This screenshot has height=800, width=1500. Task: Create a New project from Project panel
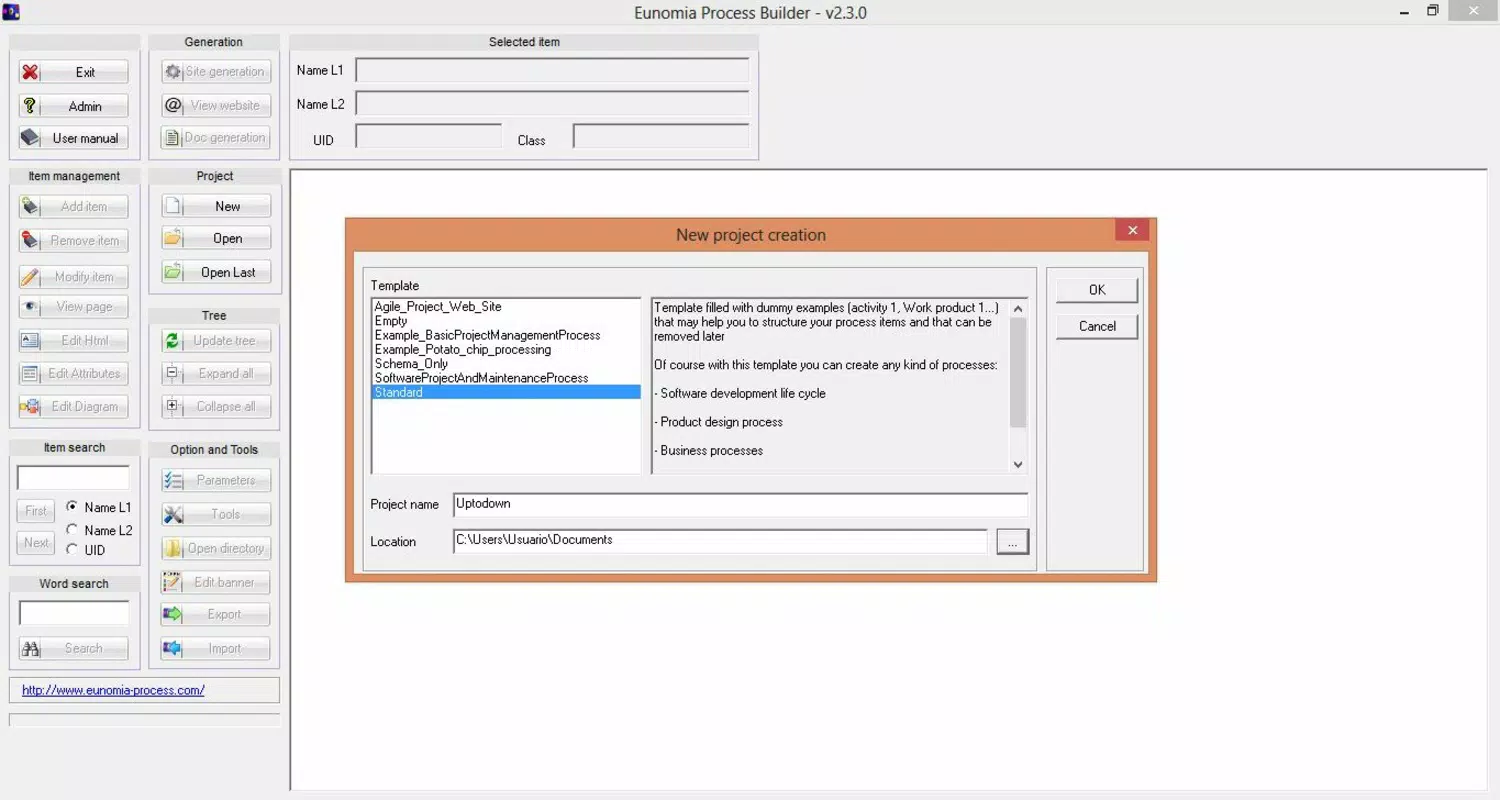click(216, 207)
